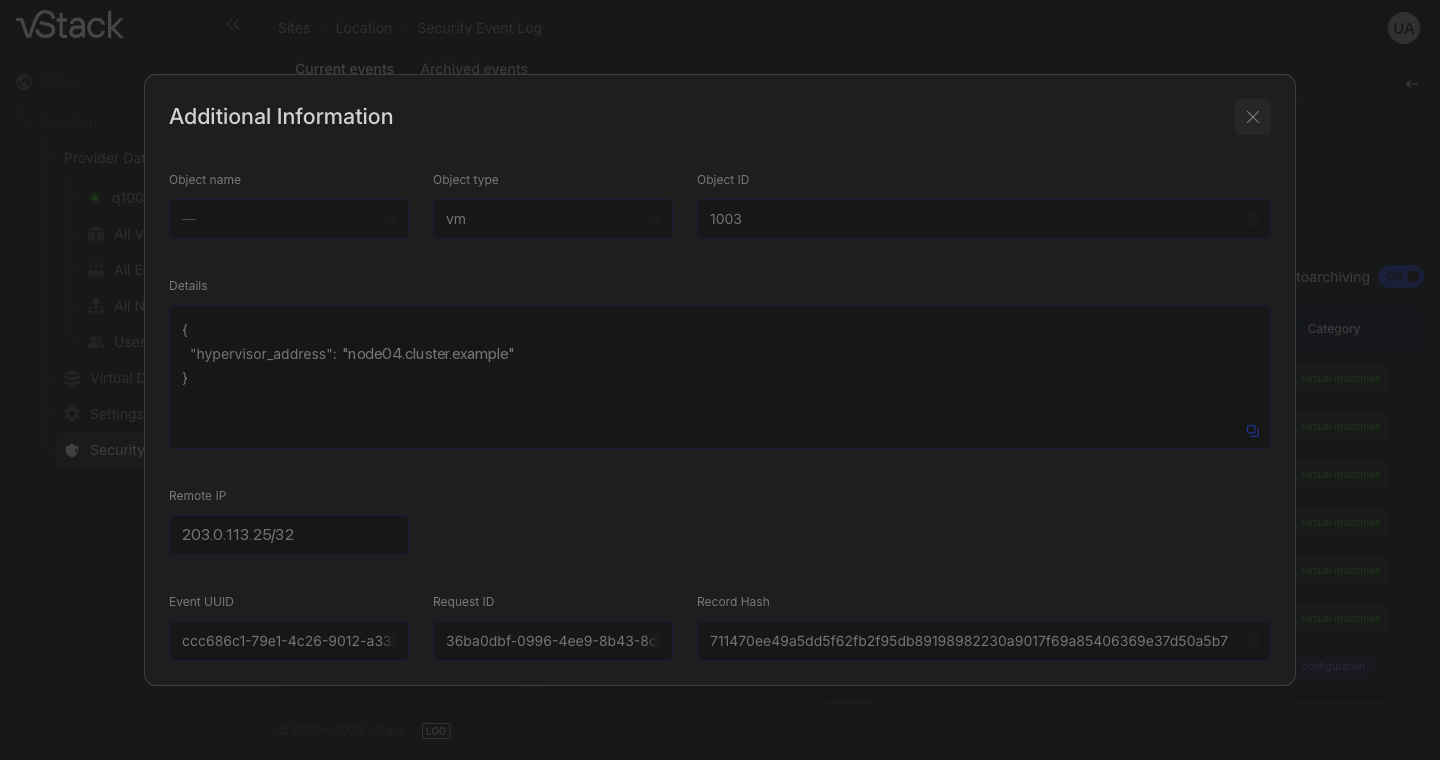Select the Location item in the sidebar tree
The height and width of the screenshot is (760, 1440).
(69, 122)
